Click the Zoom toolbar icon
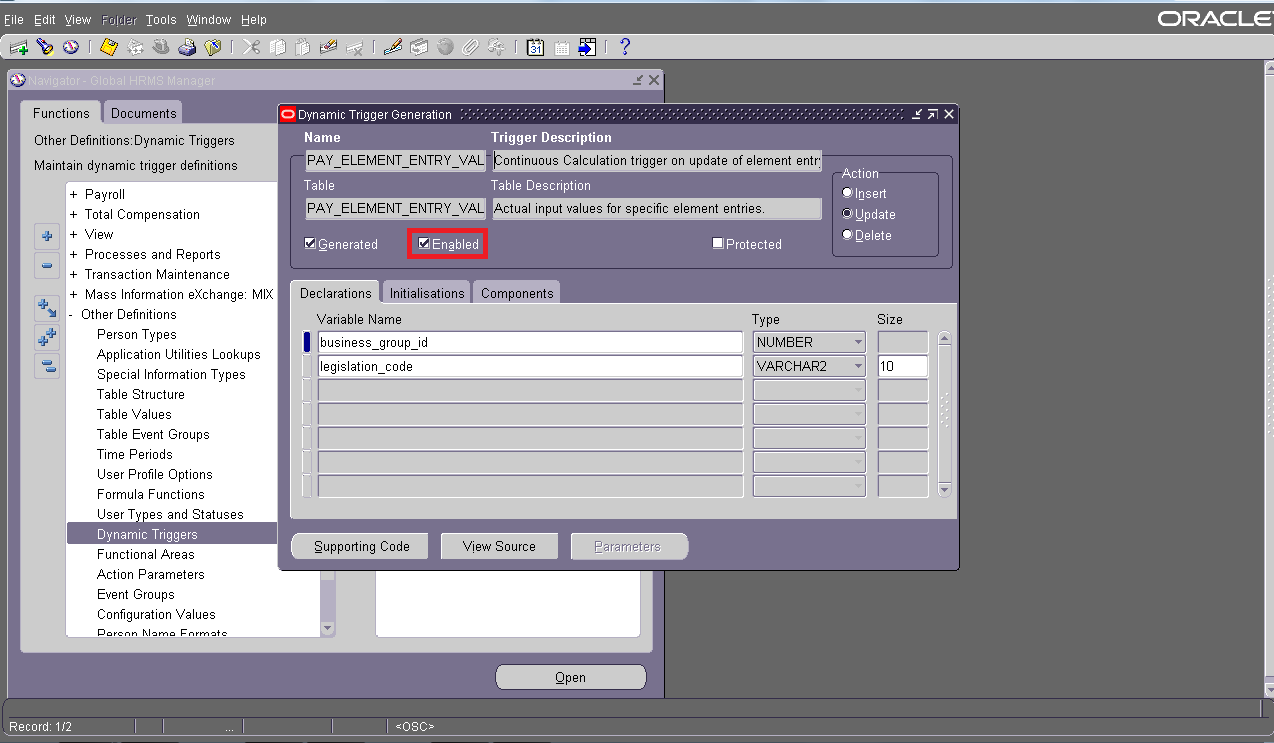 tap(419, 47)
